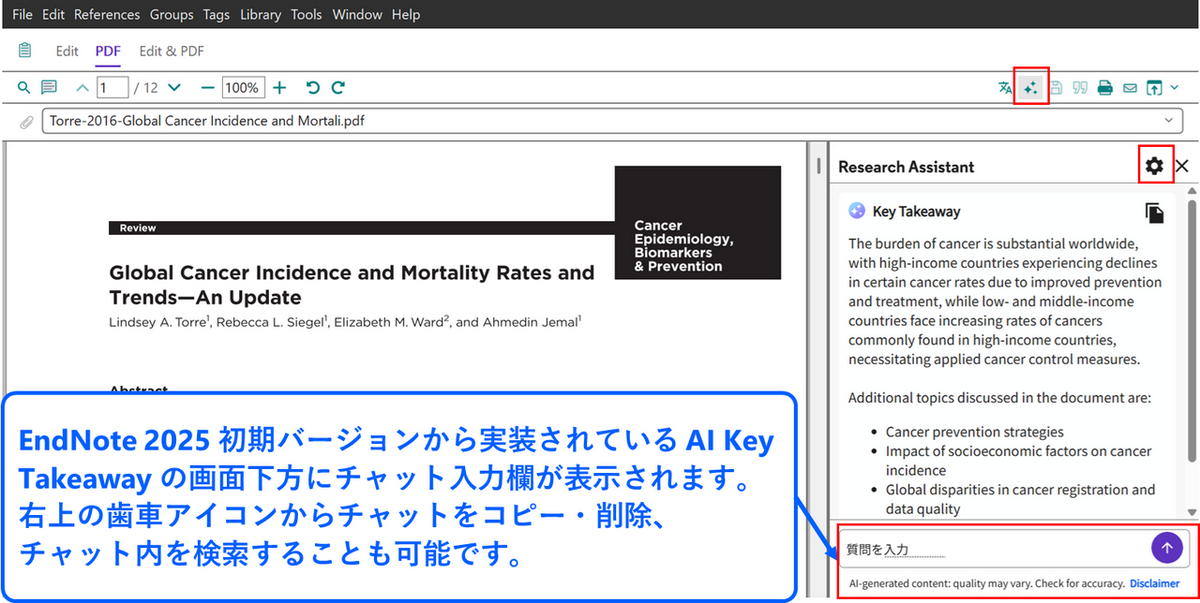Open the sticky note comment tool

pos(48,88)
